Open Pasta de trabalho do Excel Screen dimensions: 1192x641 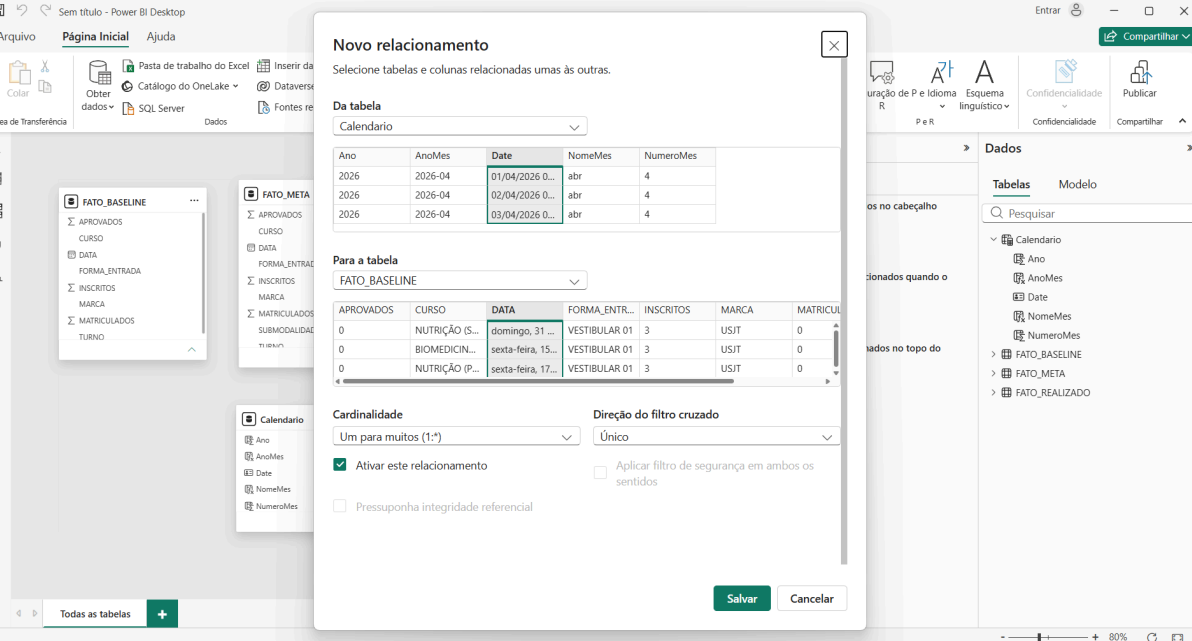(x=185, y=65)
